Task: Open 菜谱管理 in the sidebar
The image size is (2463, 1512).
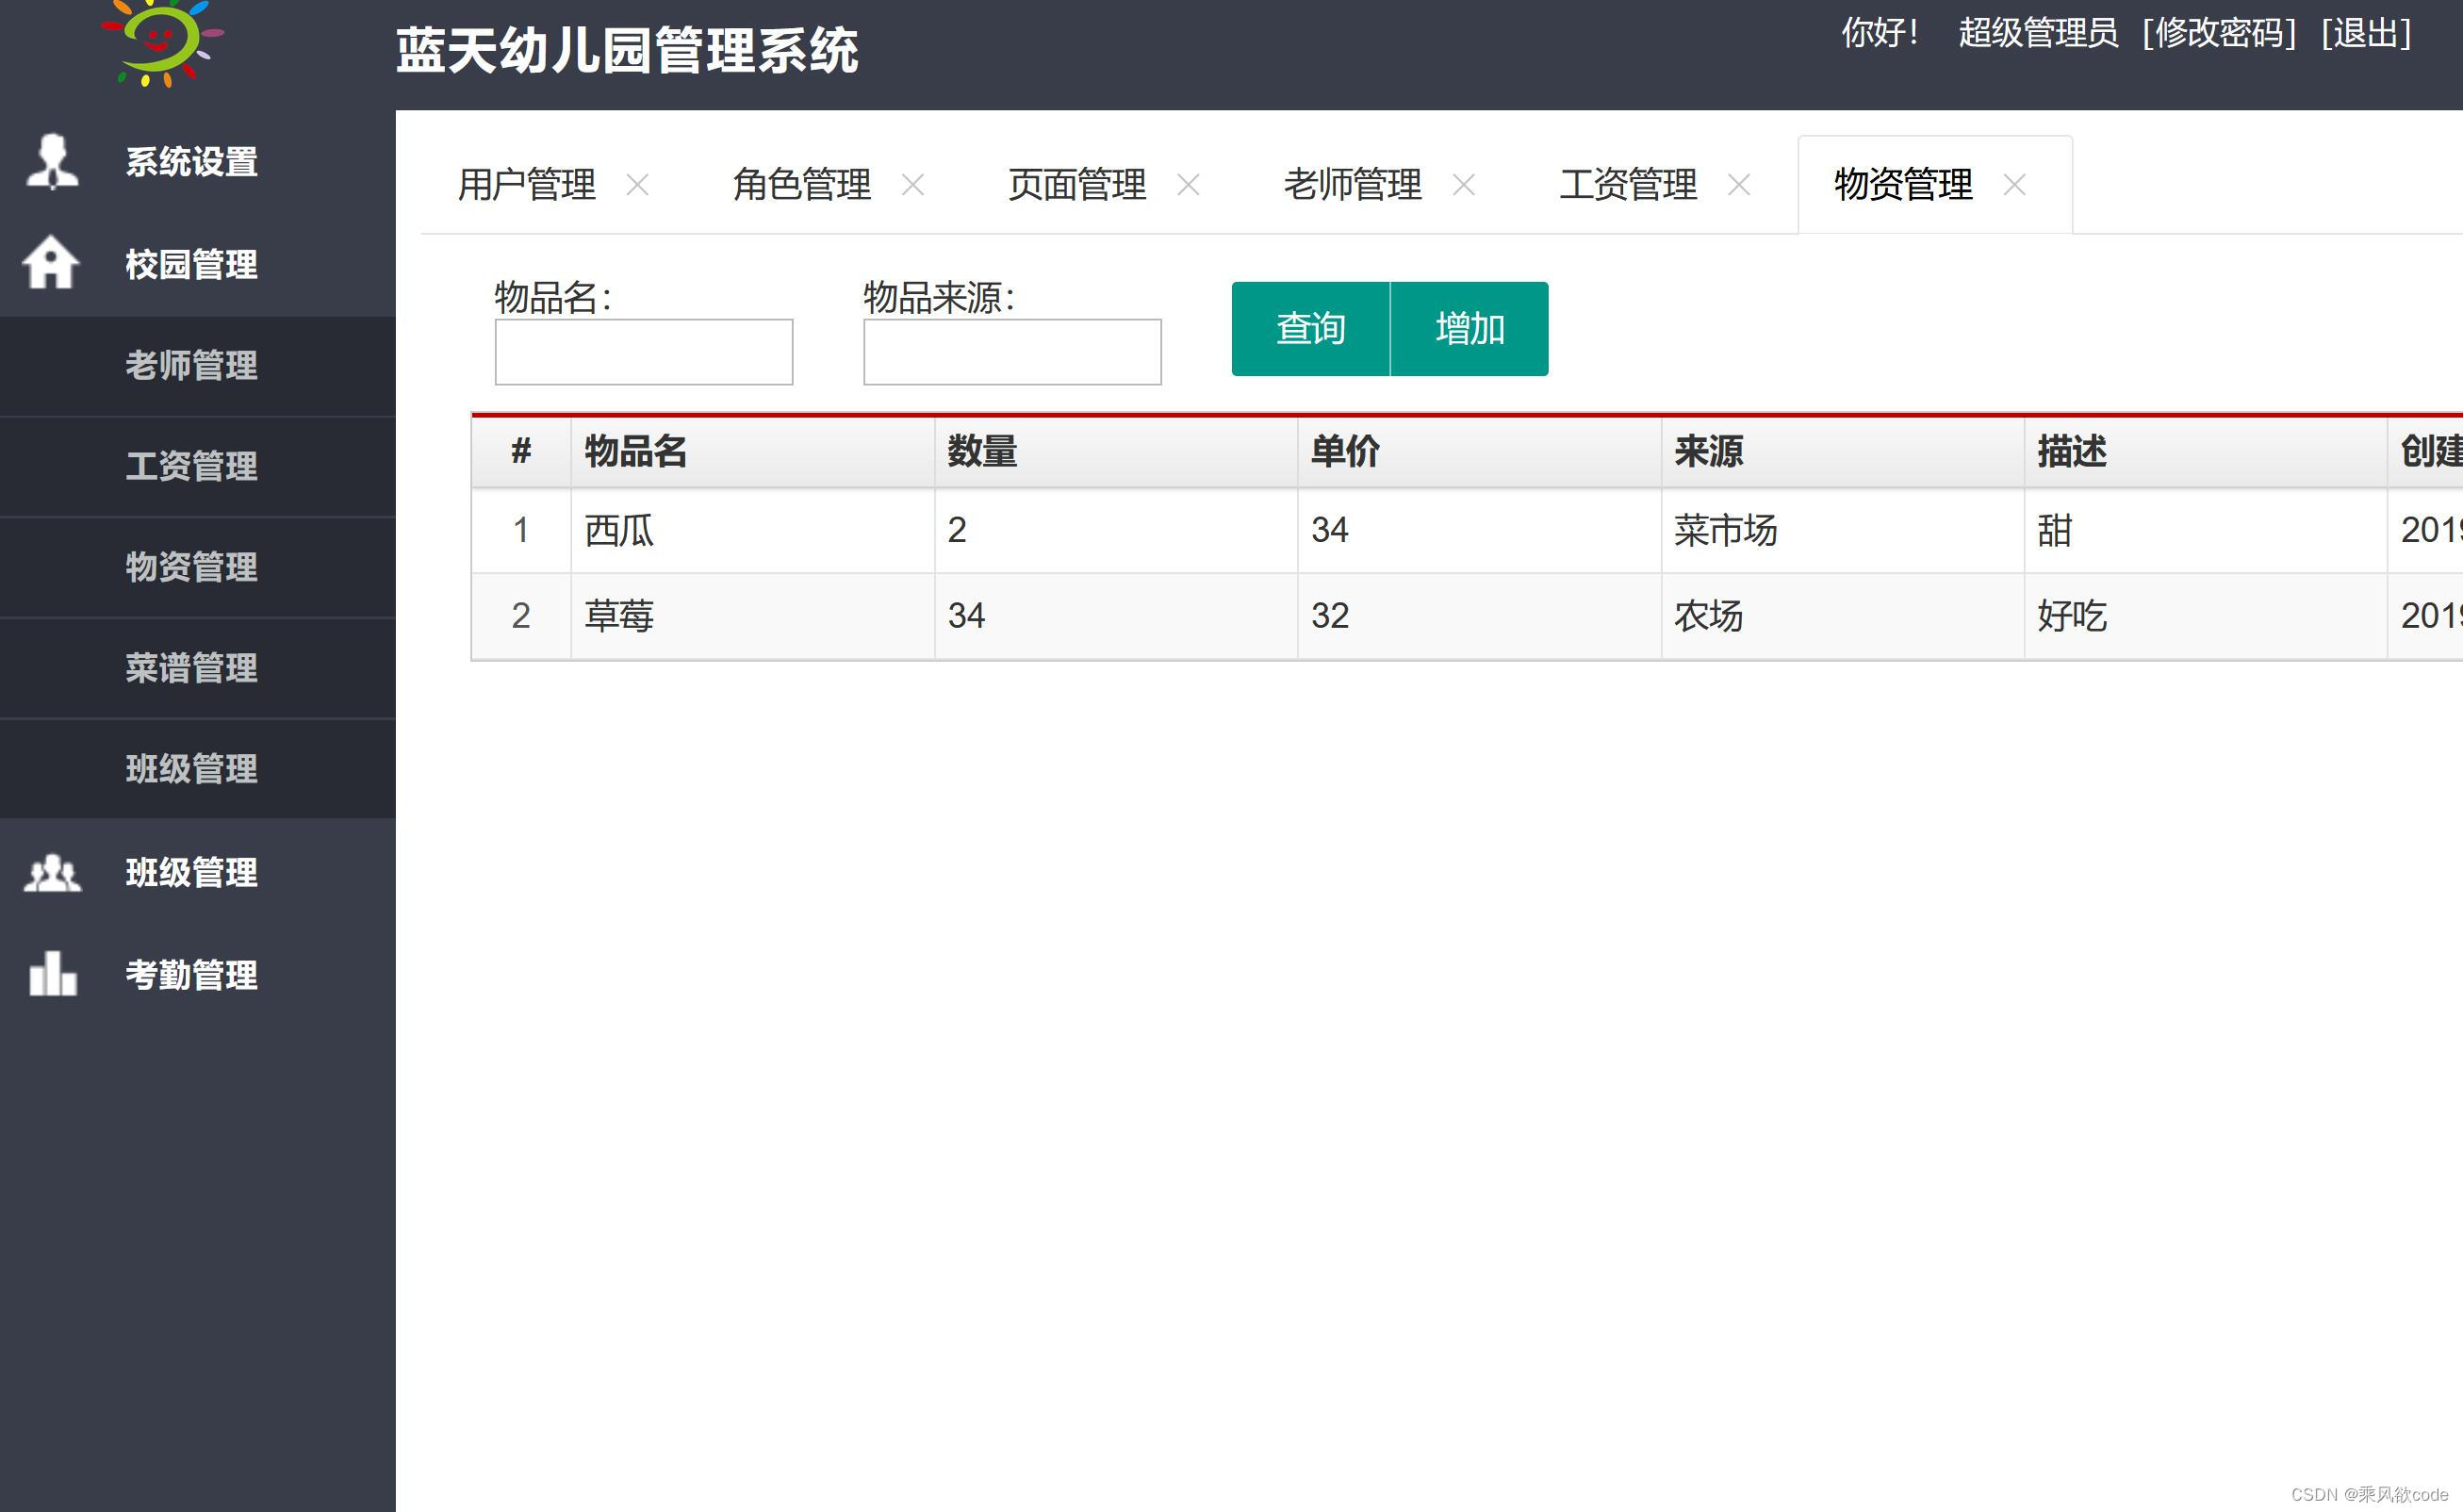Action: [191, 668]
